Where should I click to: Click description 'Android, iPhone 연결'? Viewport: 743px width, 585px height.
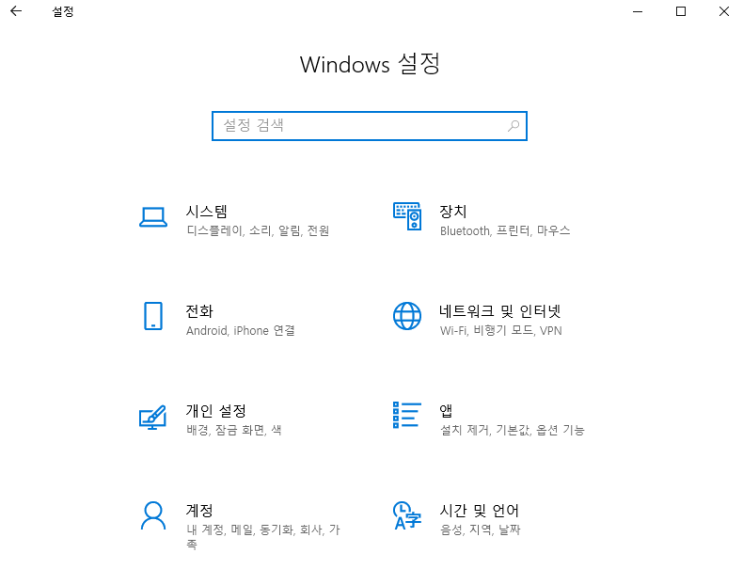[x=240, y=330]
